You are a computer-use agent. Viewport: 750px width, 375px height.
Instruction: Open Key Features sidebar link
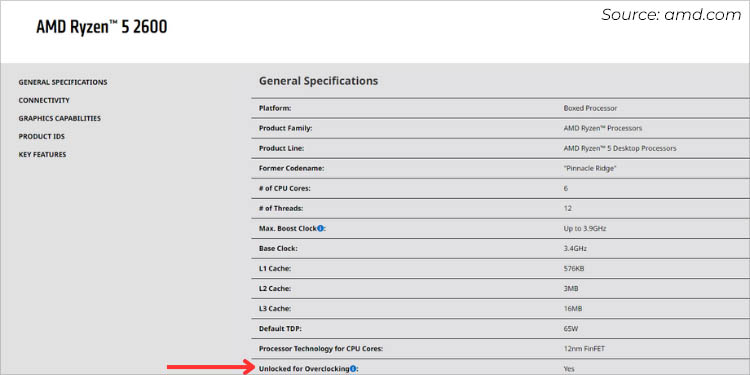coord(42,154)
